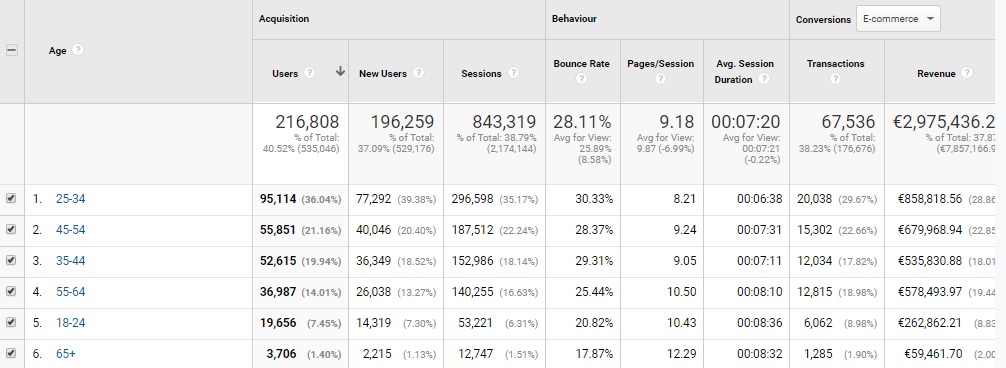Click the help icon next to Age
The height and width of the screenshot is (368, 1006).
pos(78,50)
